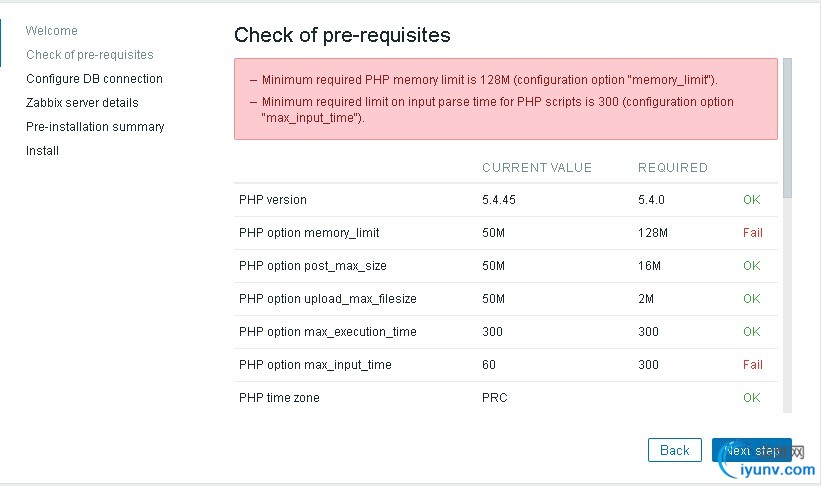This screenshot has width=821, height=486.
Task: Click the Check of pre-requisites heading
Action: [x=342, y=36]
